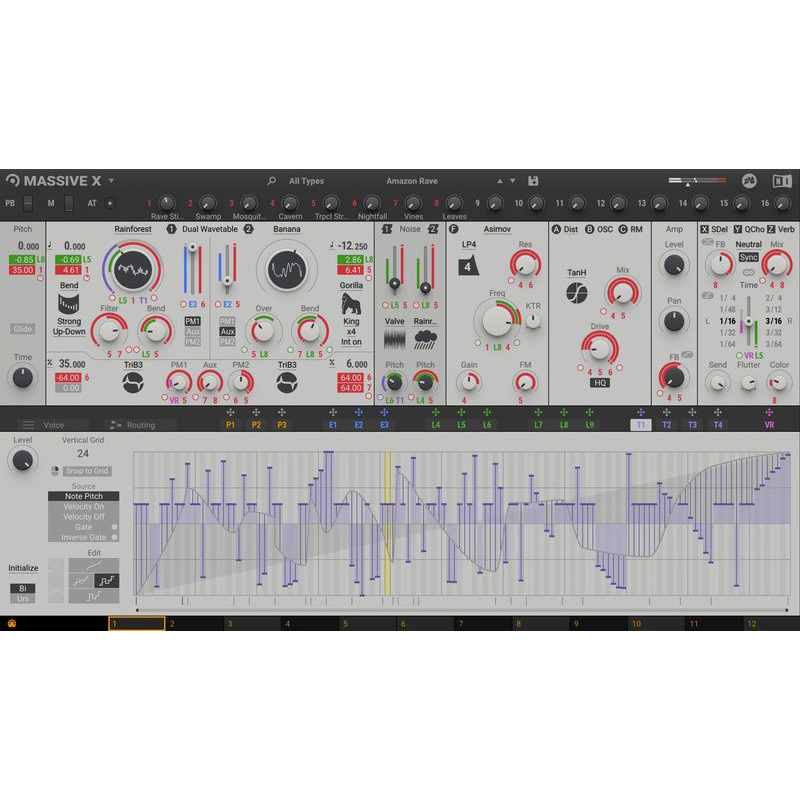Screen dimensions: 800x800
Task: Click the Bend mode icon under Bend
Action: click(69, 304)
